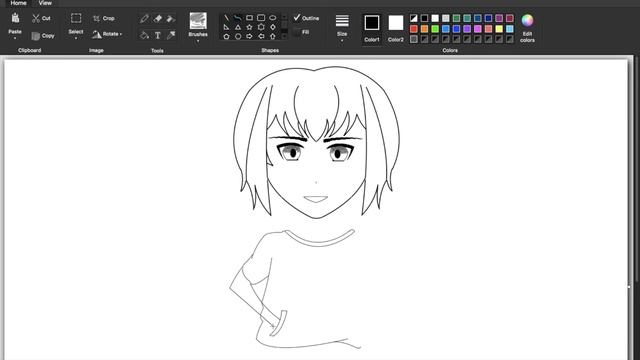Toggle the shape Fill option
The width and height of the screenshot is (640, 360).
click(x=301, y=32)
